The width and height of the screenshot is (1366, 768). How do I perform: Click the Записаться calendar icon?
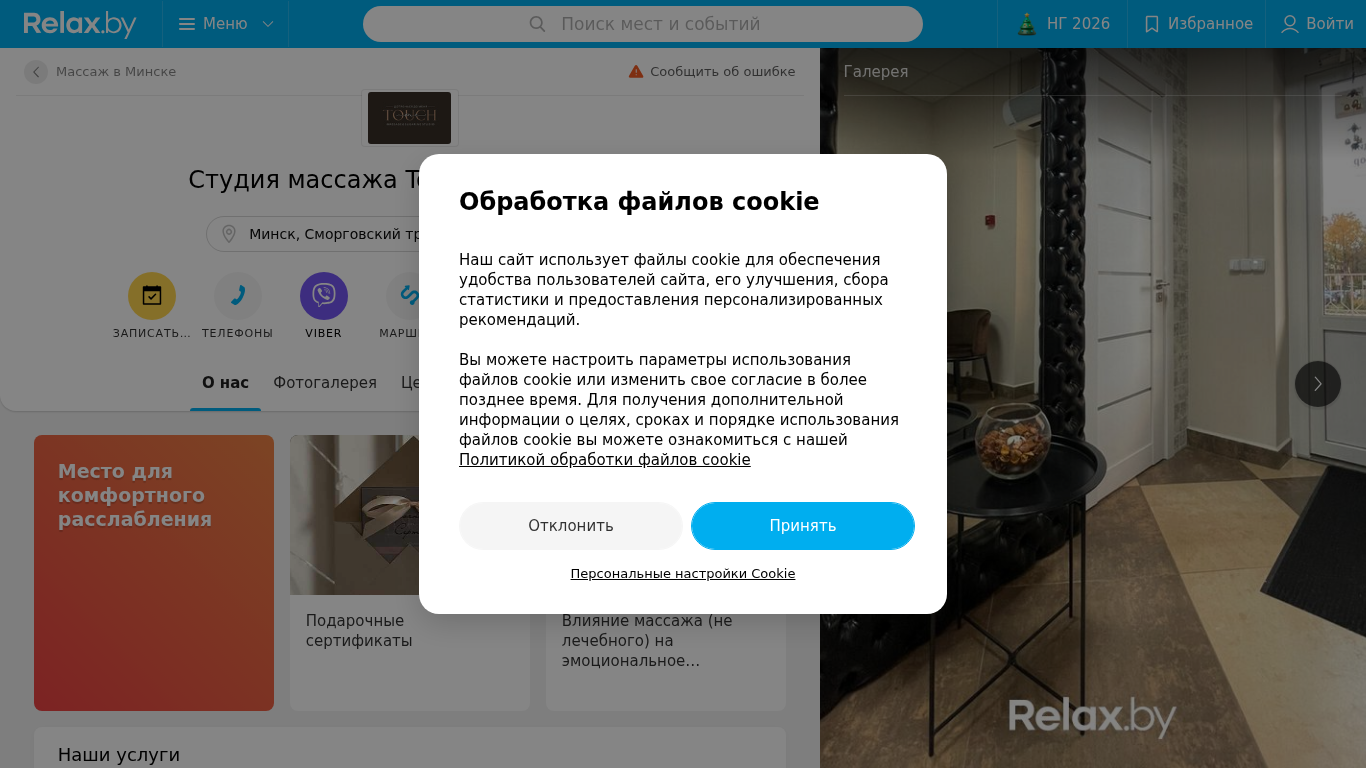tap(152, 296)
